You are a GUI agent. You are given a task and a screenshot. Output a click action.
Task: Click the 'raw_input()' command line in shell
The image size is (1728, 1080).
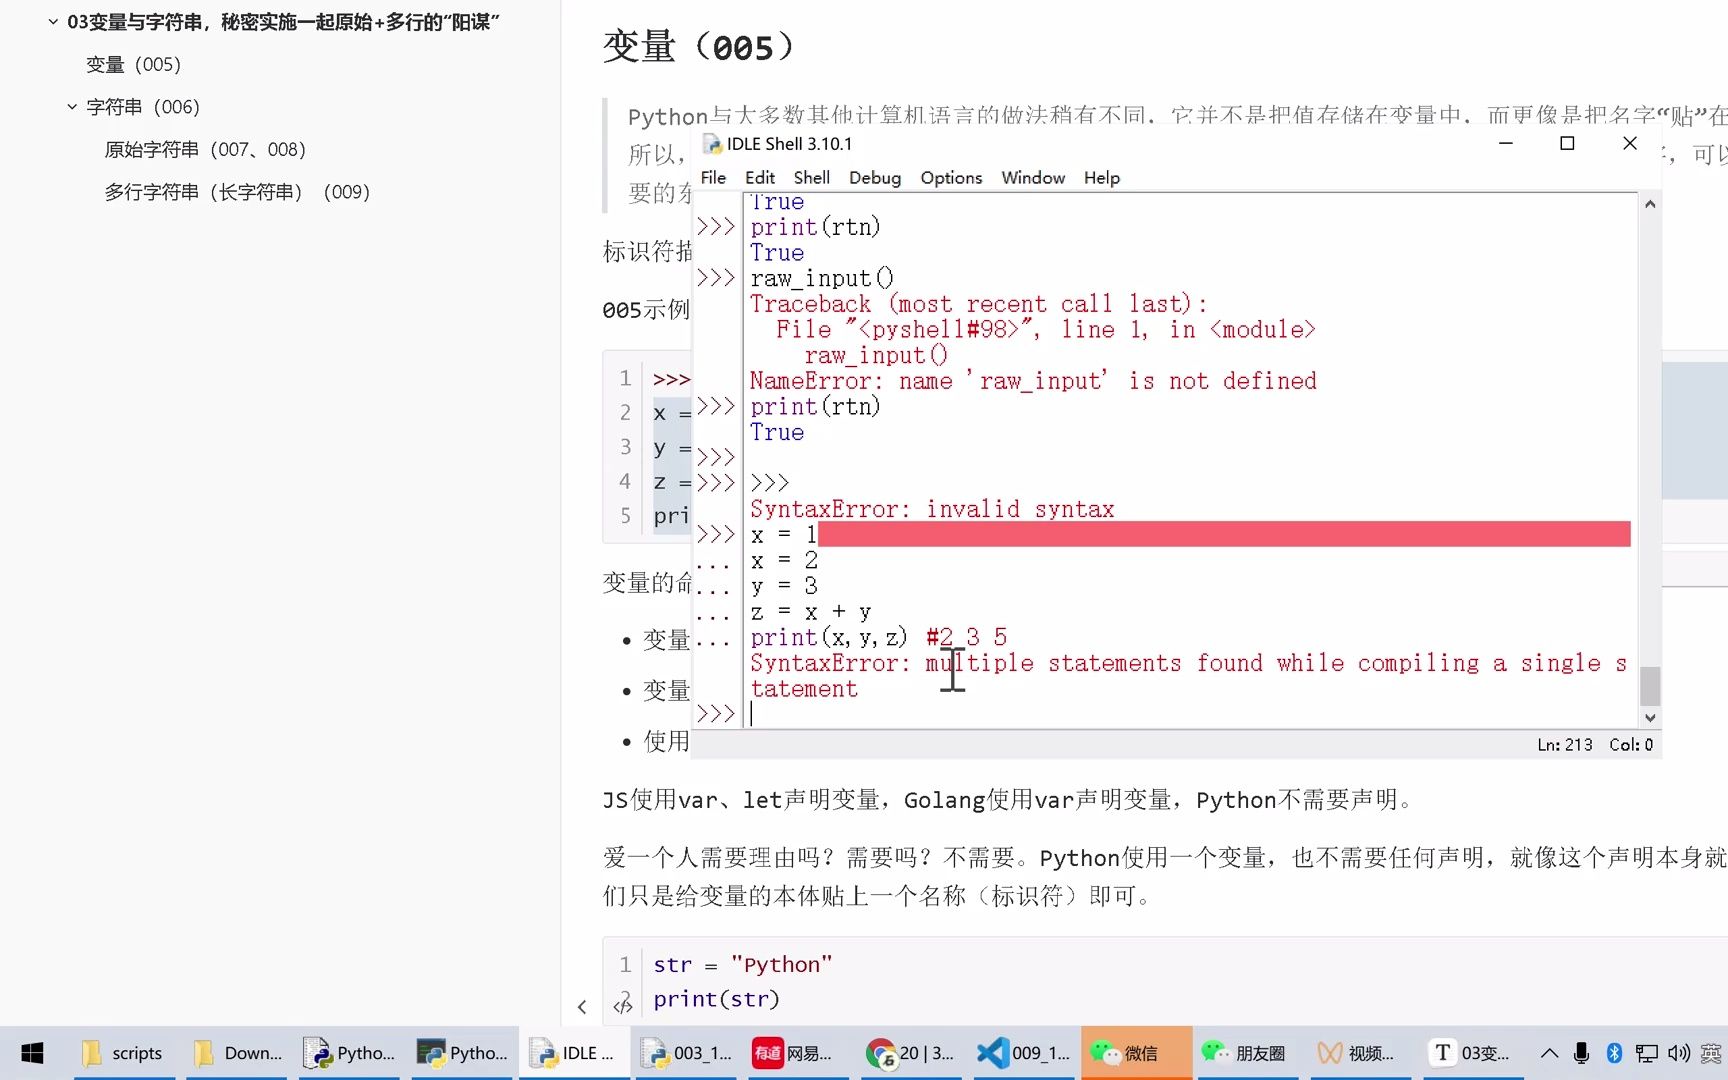coord(822,278)
